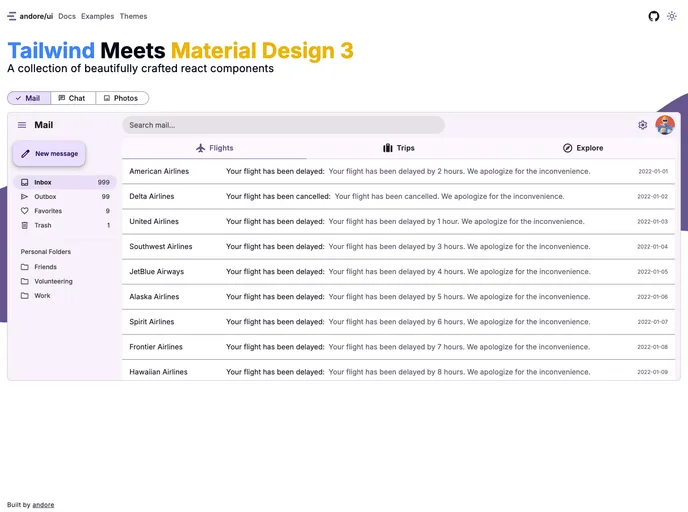Click the 2022-01-05 date
Viewport: 688px width, 512px height.
652,272
